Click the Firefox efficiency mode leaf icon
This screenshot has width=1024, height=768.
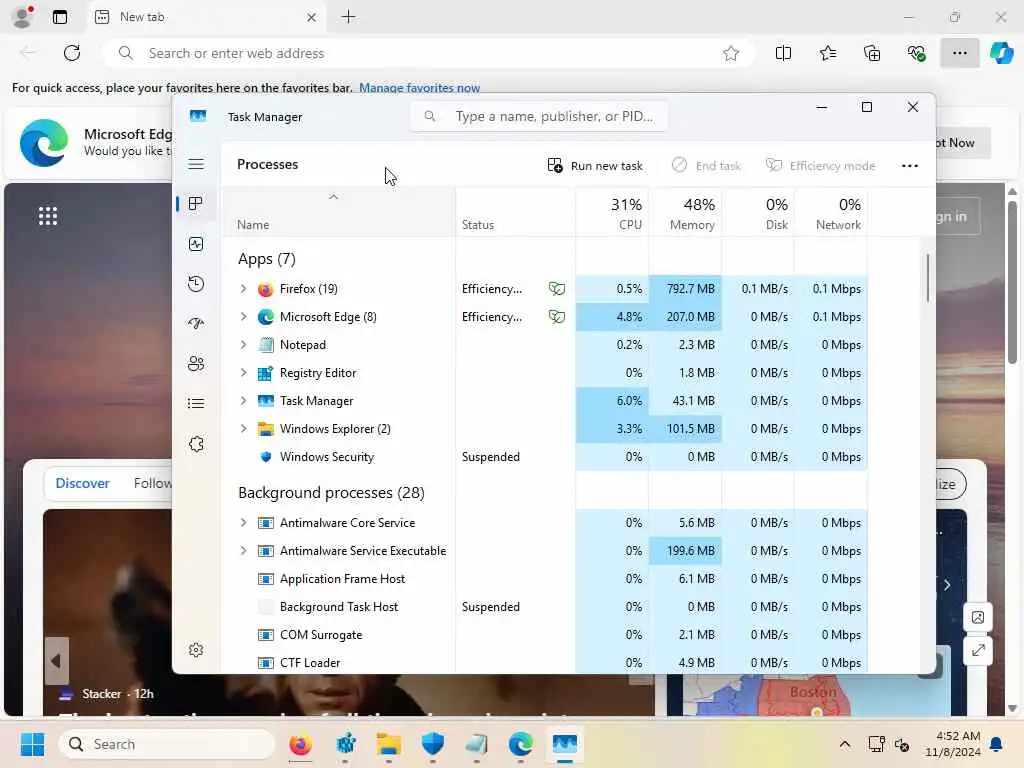[556, 289]
